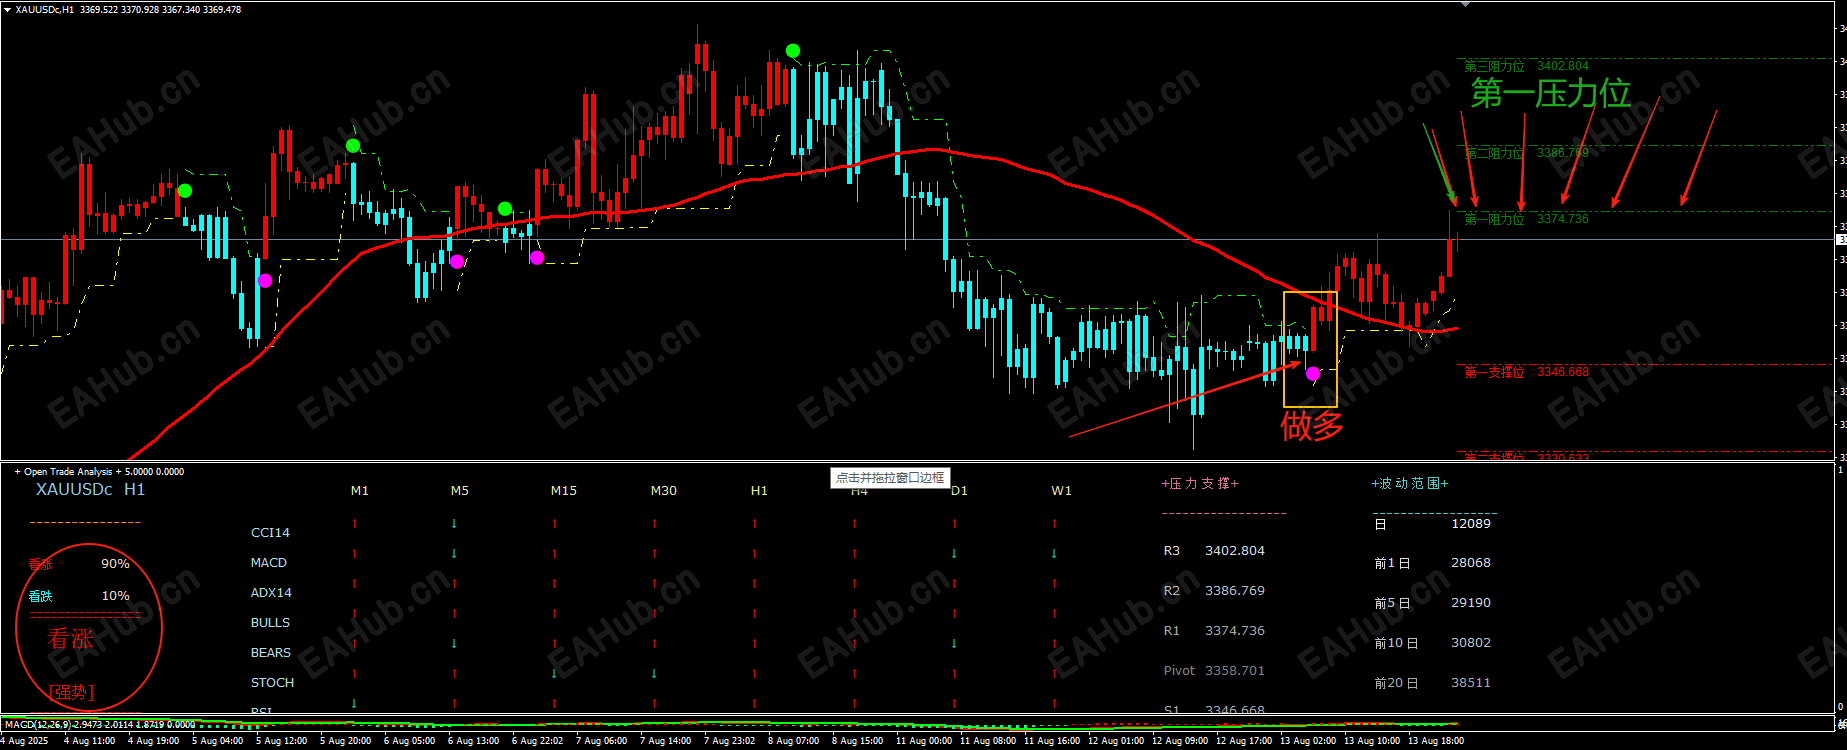
Task: Click the current price marker on the price axis
Action: pyautogui.click(x=1842, y=240)
